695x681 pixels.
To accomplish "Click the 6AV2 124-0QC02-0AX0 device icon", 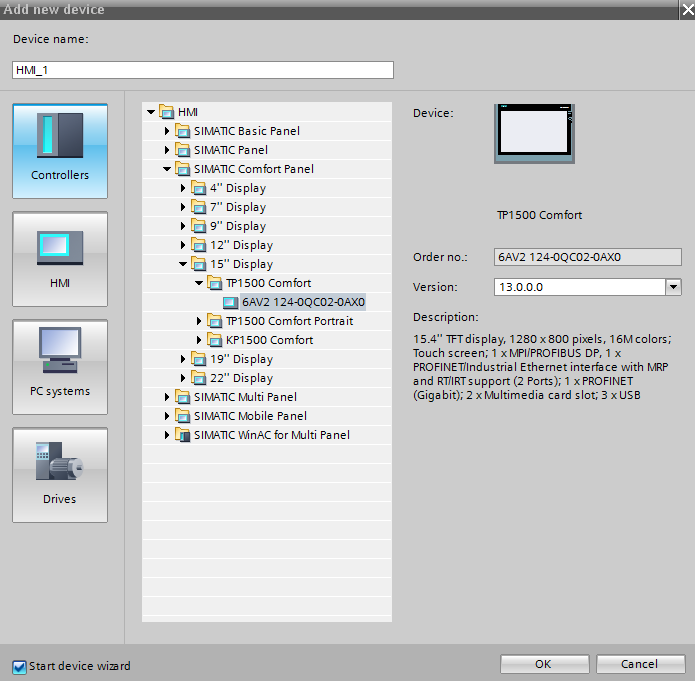I will tap(230, 302).
